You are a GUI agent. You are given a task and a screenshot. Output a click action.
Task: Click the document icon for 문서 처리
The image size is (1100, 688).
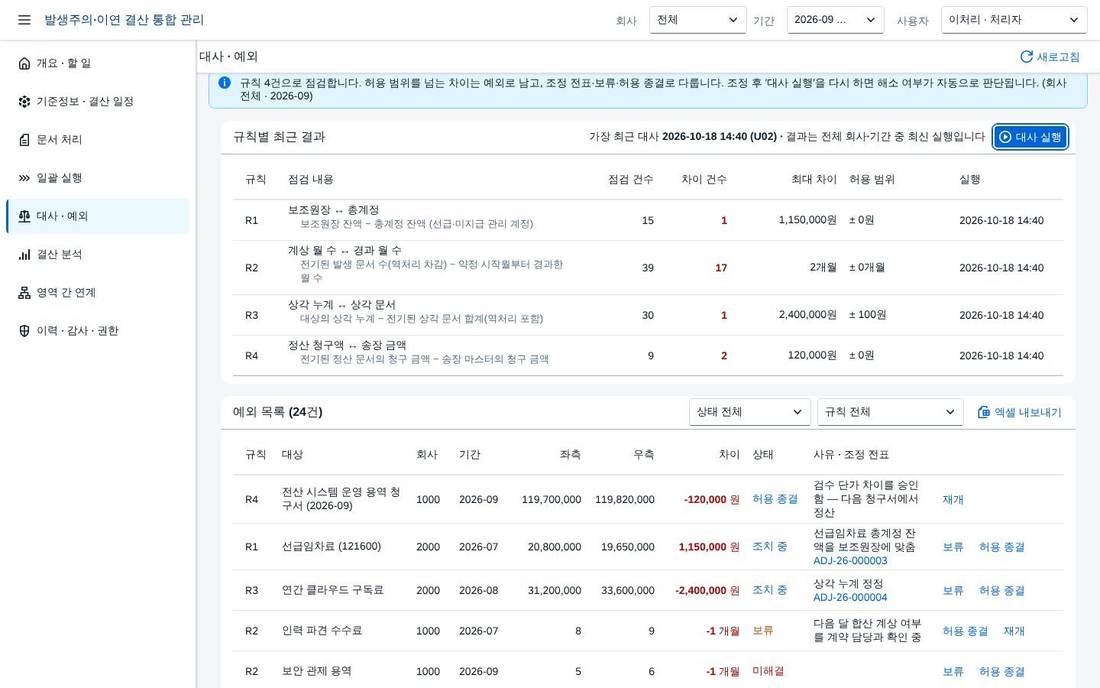pos(25,140)
